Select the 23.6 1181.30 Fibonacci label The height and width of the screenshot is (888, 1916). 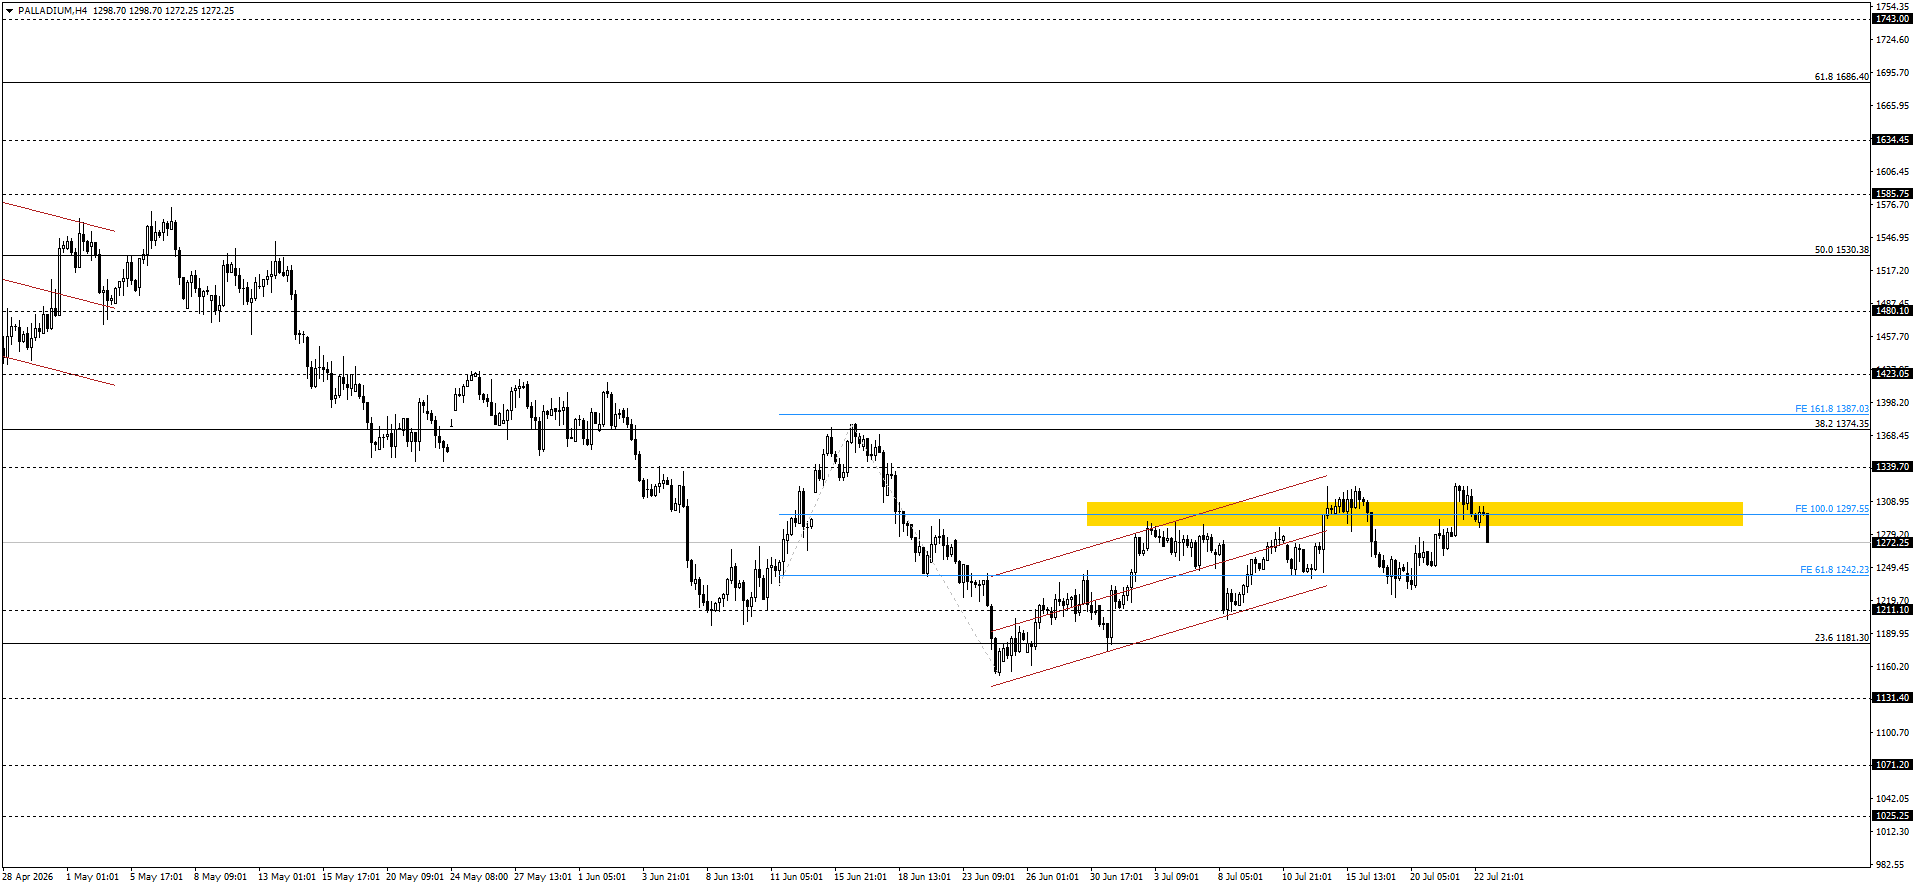click(x=1841, y=638)
